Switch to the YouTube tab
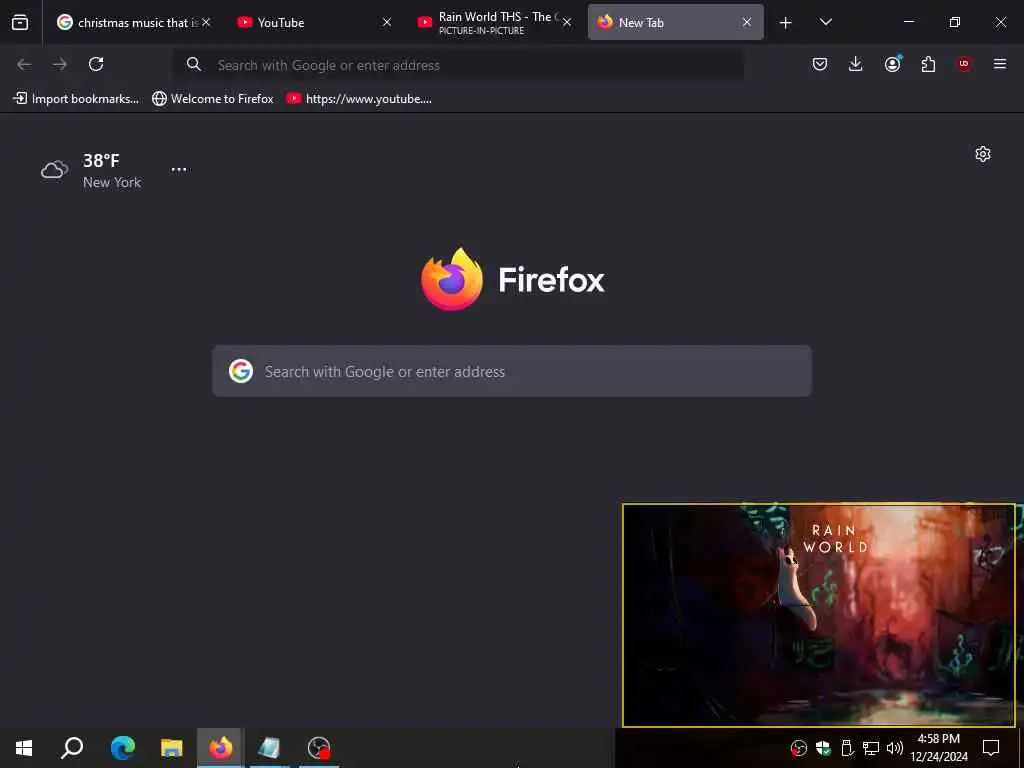 point(315,22)
